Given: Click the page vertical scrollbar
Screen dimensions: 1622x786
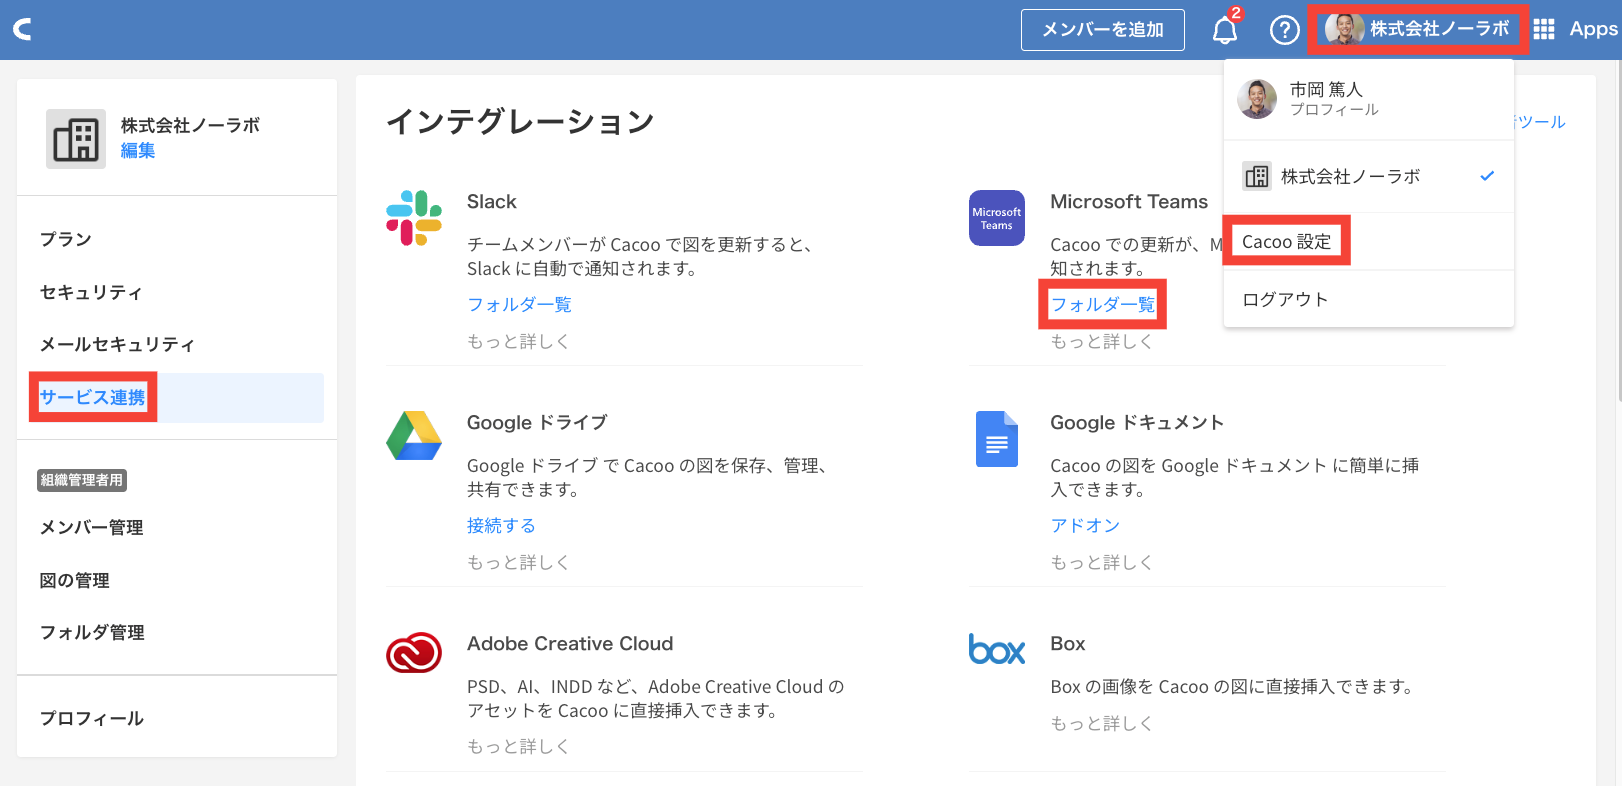Looking at the screenshot, I should click(x=1618, y=230).
